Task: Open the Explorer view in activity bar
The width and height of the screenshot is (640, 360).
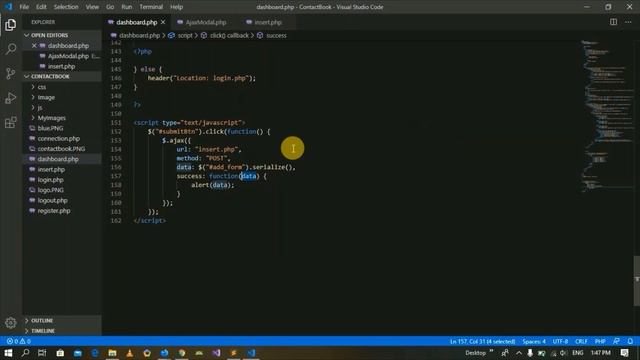Action: 11,25
